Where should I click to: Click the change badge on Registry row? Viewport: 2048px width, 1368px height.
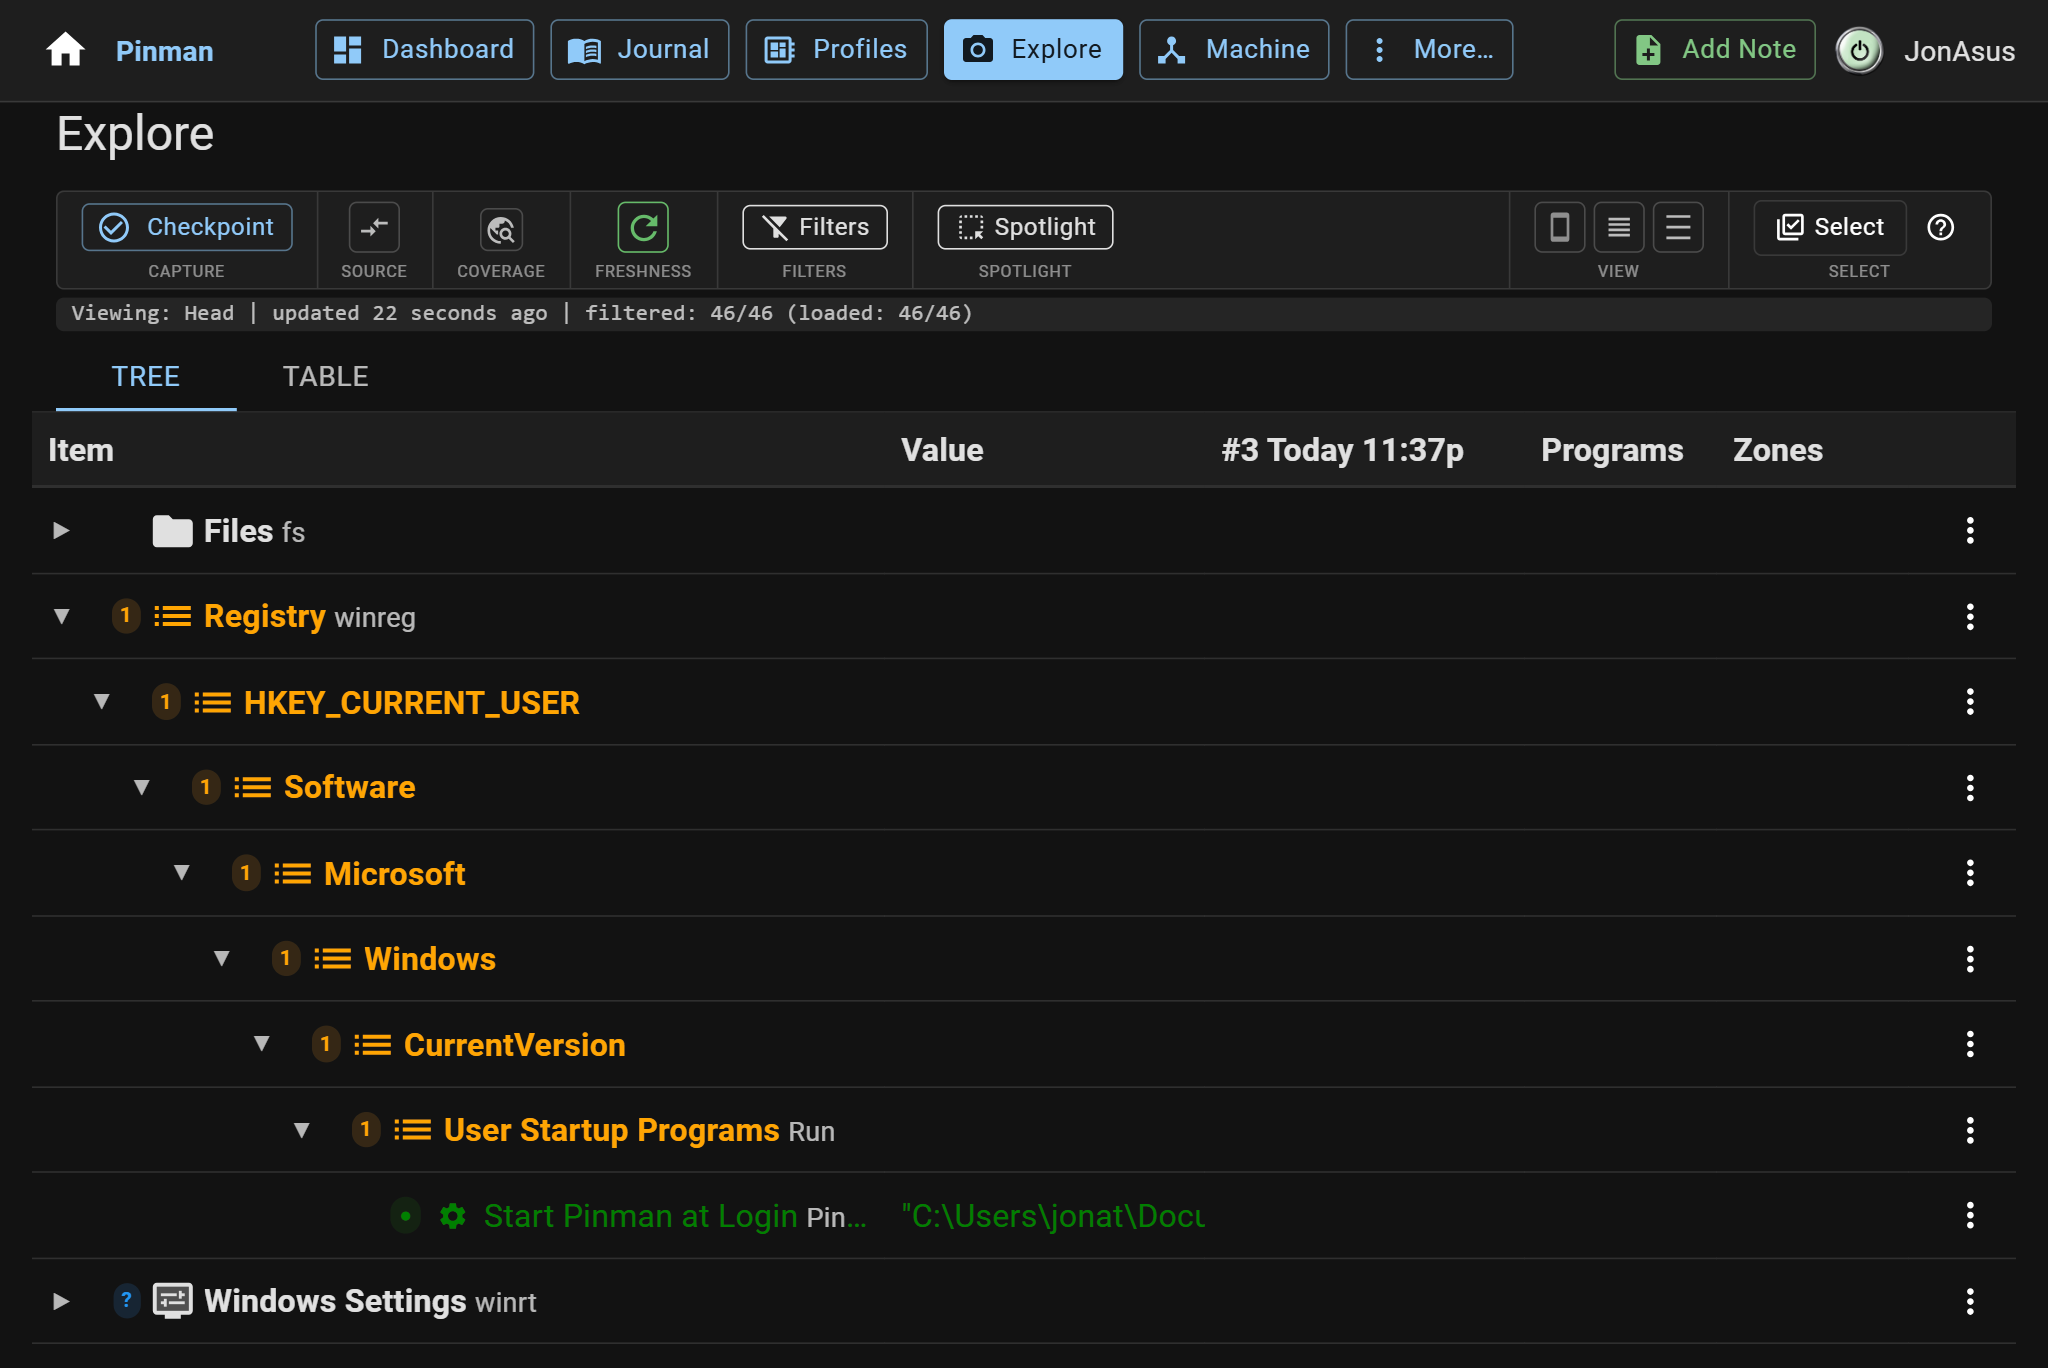(x=125, y=615)
